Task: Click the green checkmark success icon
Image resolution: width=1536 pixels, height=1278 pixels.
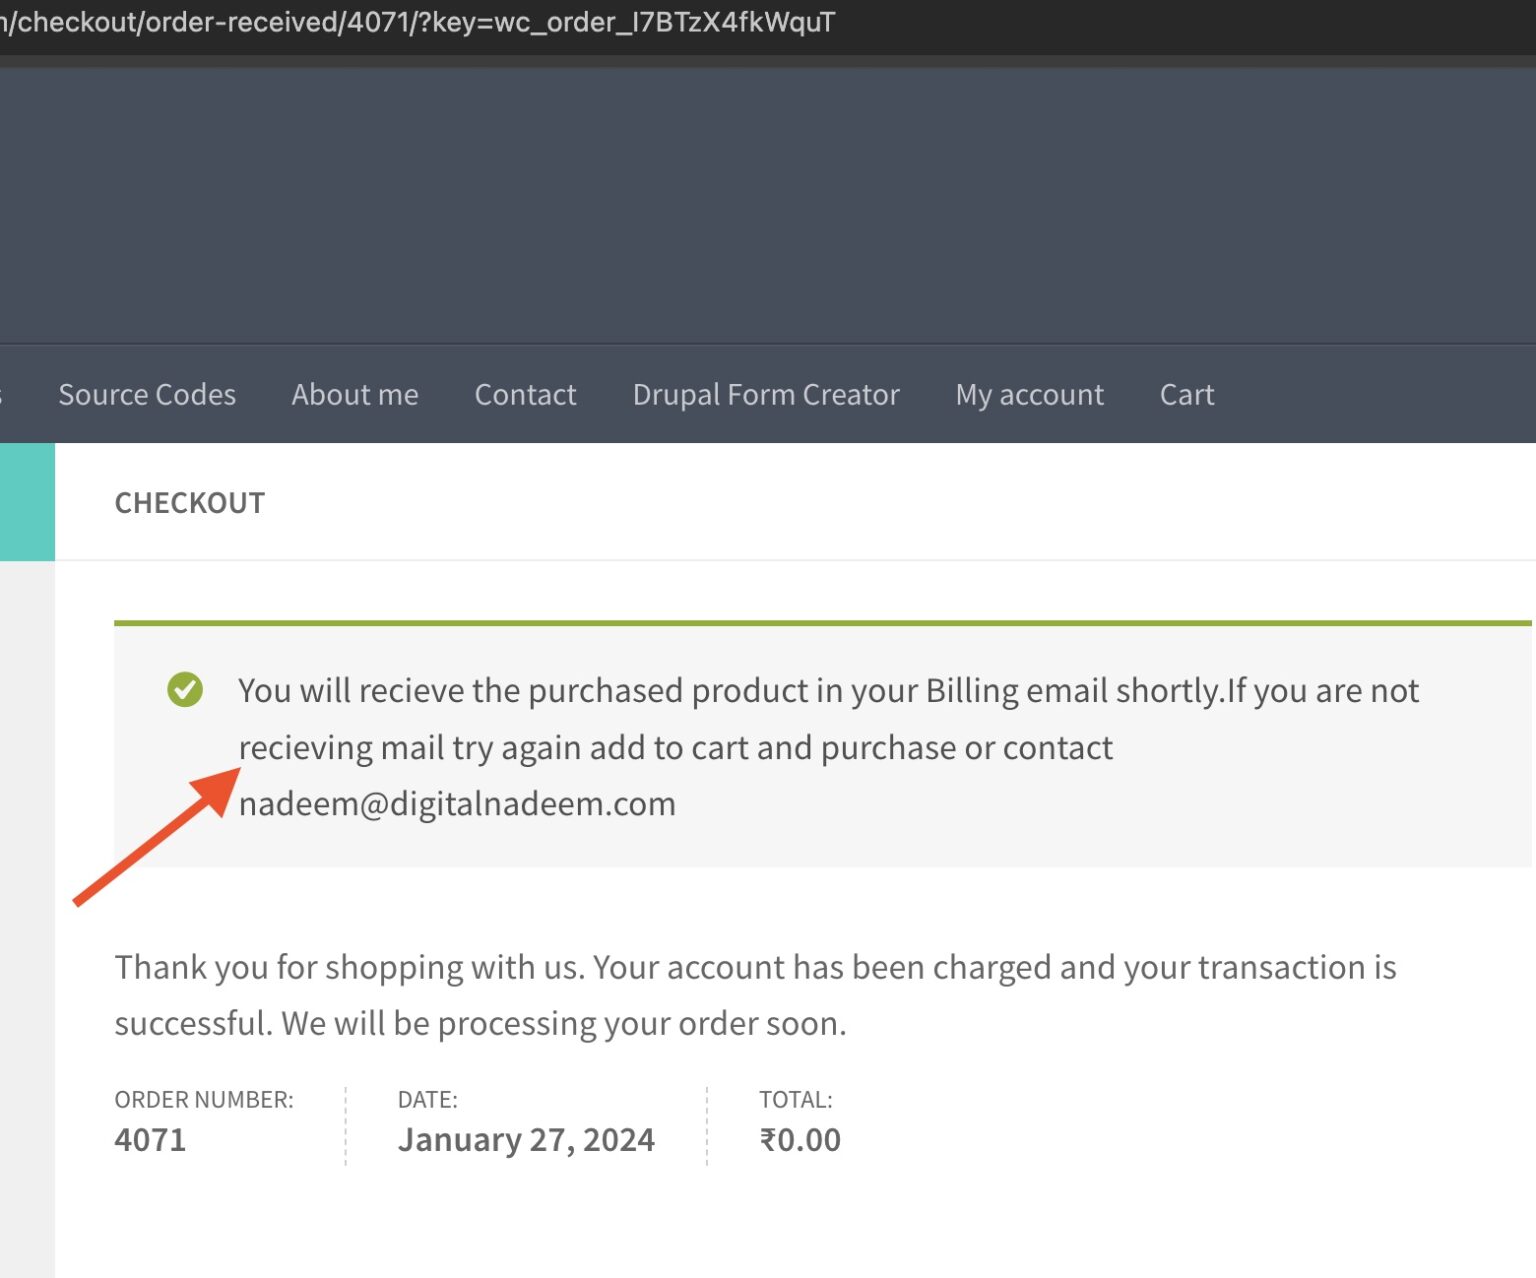Action: coord(184,690)
